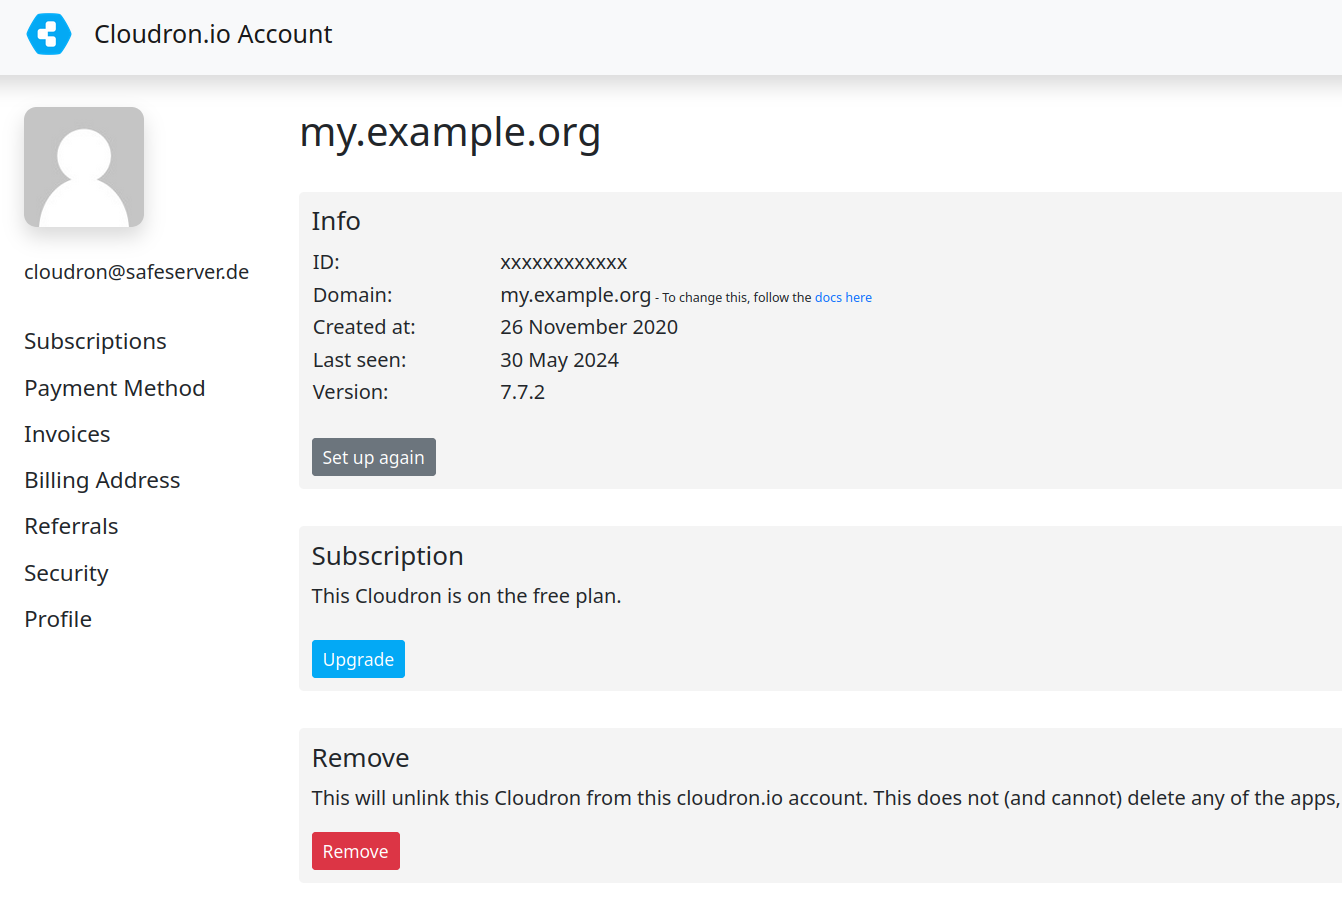Follow the 'docs here' link
This screenshot has width=1342, height=898.
[x=843, y=297]
